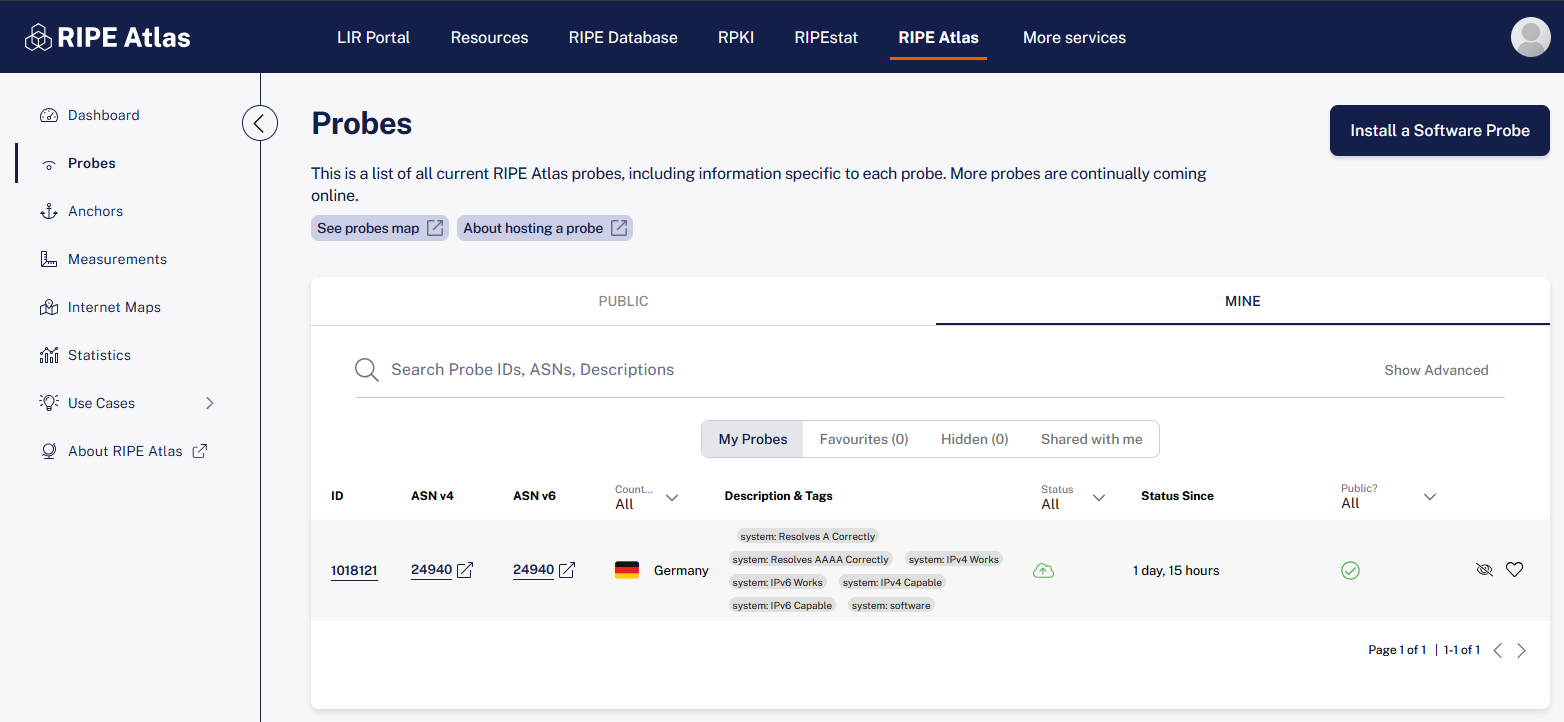Screen dimensions: 1564x722
Task: Click the Germany flag icon
Action: coord(627,570)
